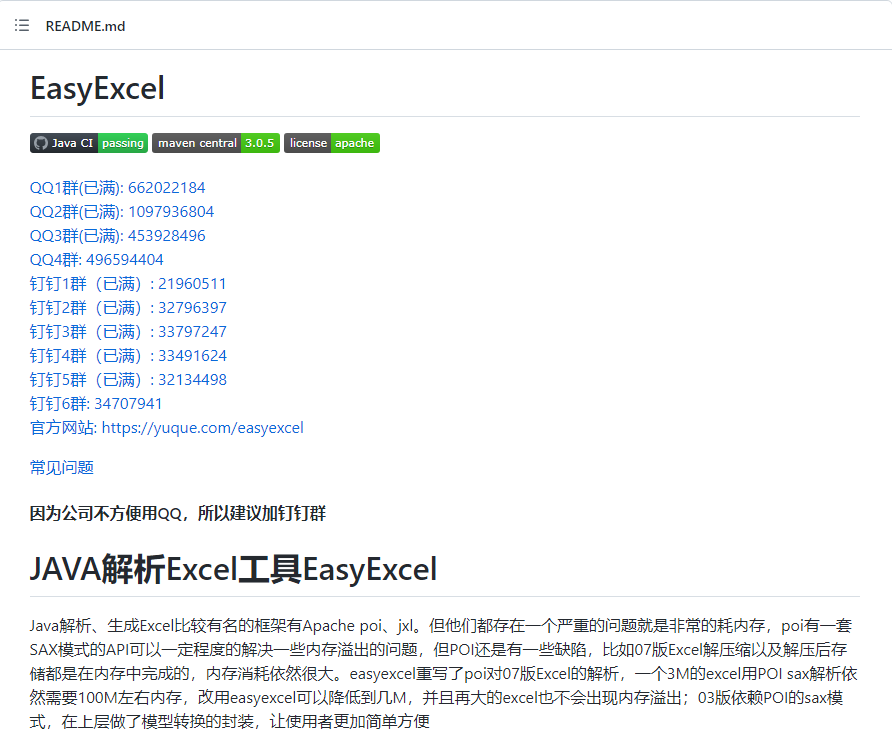Open the 官方网站 yuque.com/easyexcel link

coord(203,427)
